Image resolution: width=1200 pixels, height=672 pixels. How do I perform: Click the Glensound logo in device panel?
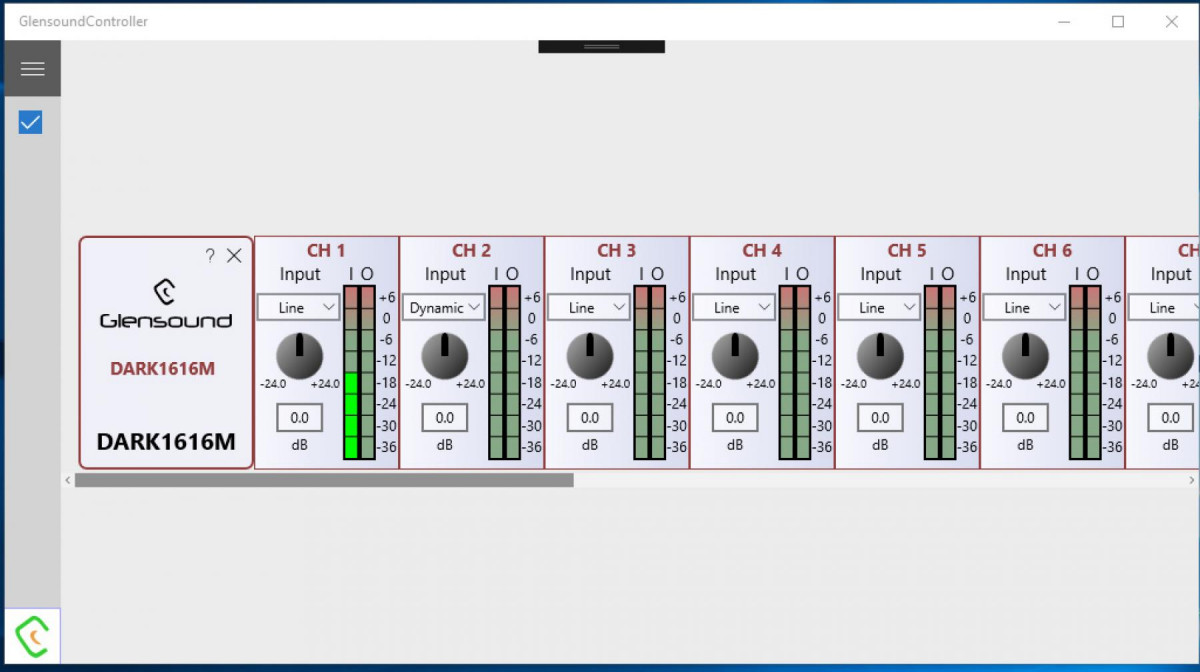(166, 305)
